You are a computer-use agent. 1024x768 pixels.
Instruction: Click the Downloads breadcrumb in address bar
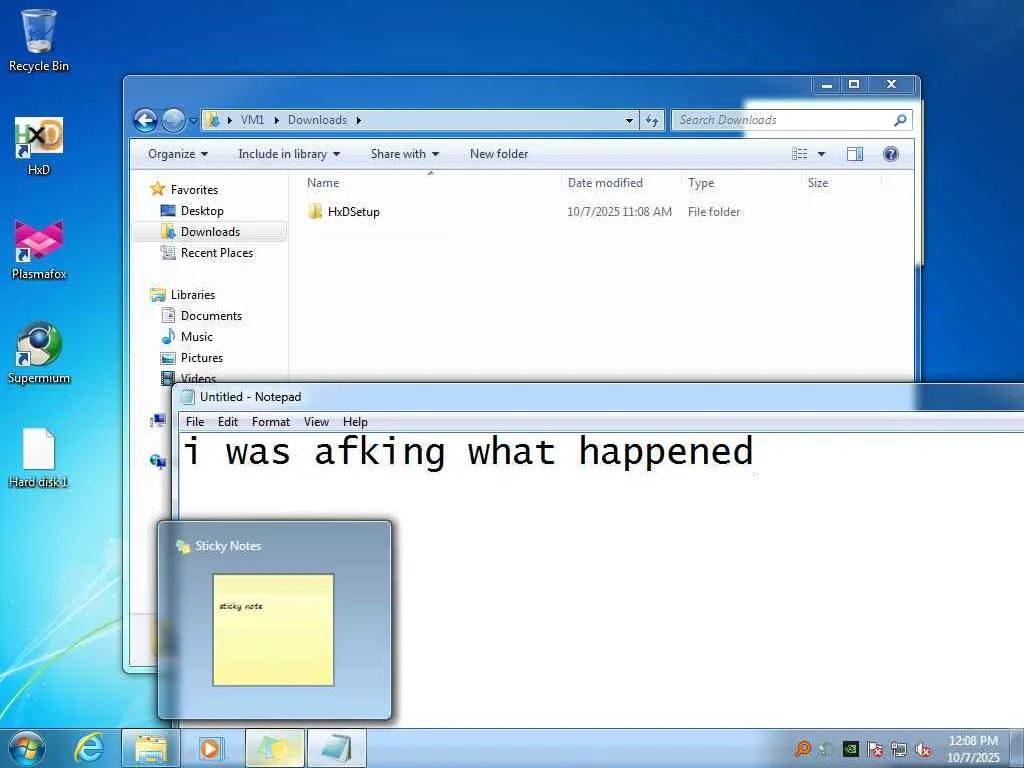(317, 120)
